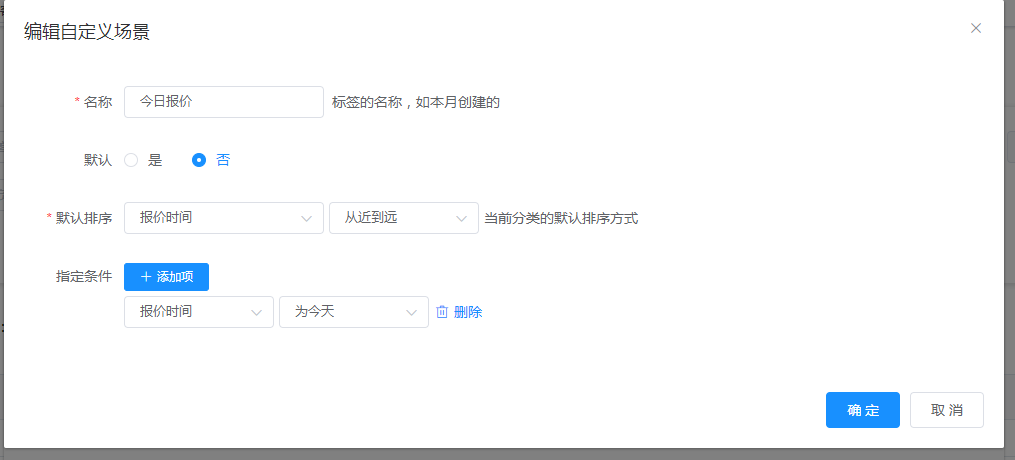Close the 编辑自定义场景 dialog with the X icon
This screenshot has width=1015, height=460.
click(976, 28)
